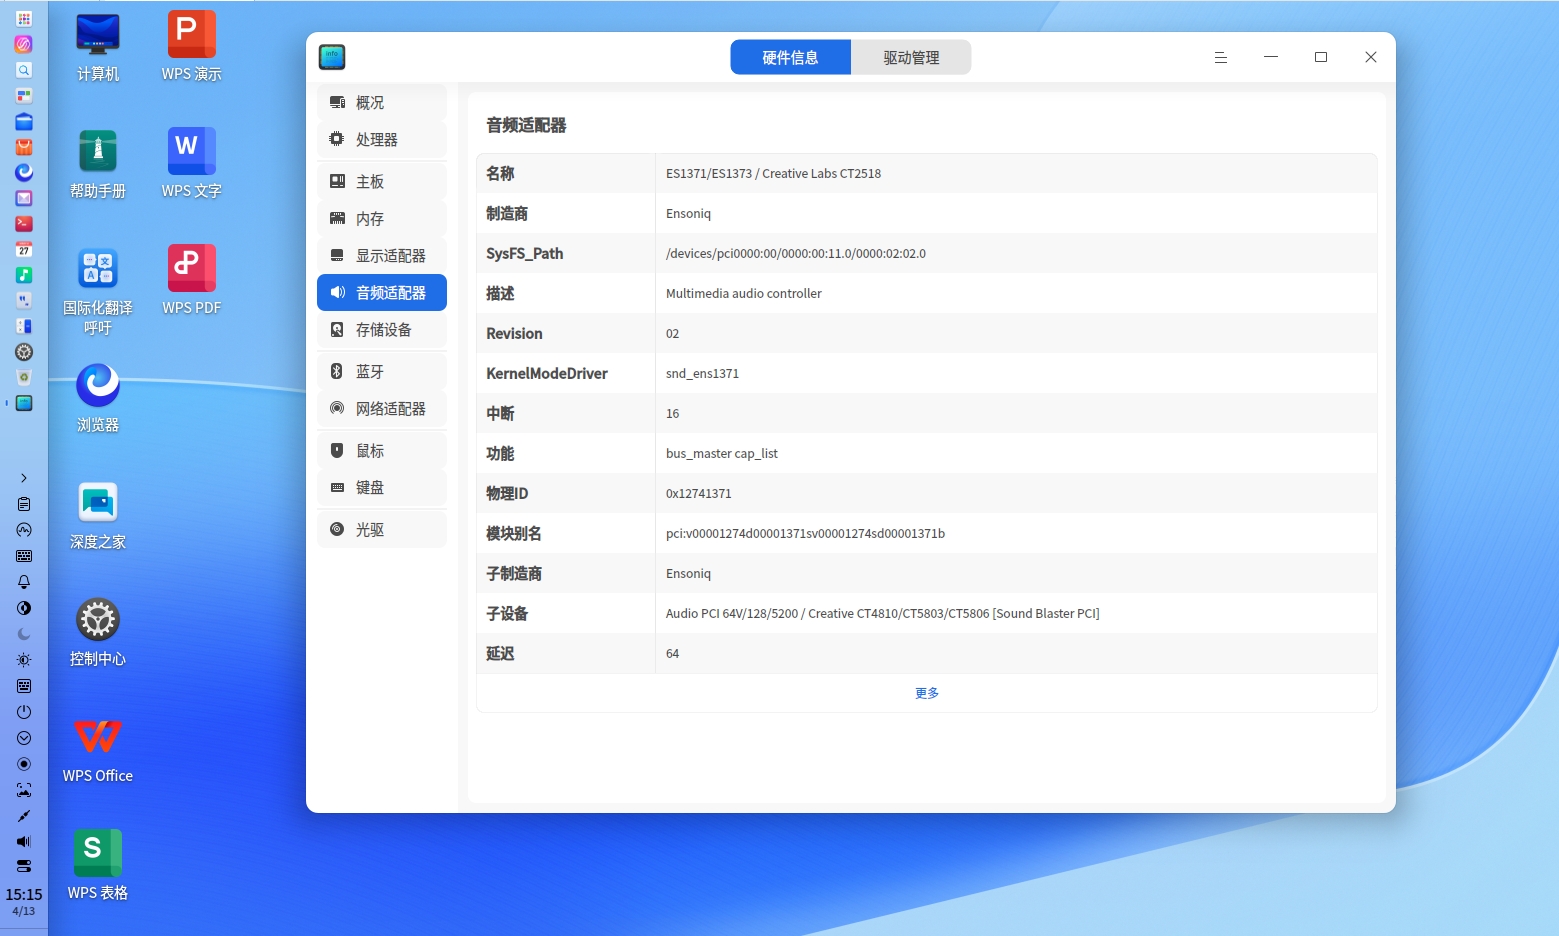Screen dimensions: 1559x936
Task: Open 网络适配器 network adapter section
Action: pyautogui.click(x=382, y=409)
